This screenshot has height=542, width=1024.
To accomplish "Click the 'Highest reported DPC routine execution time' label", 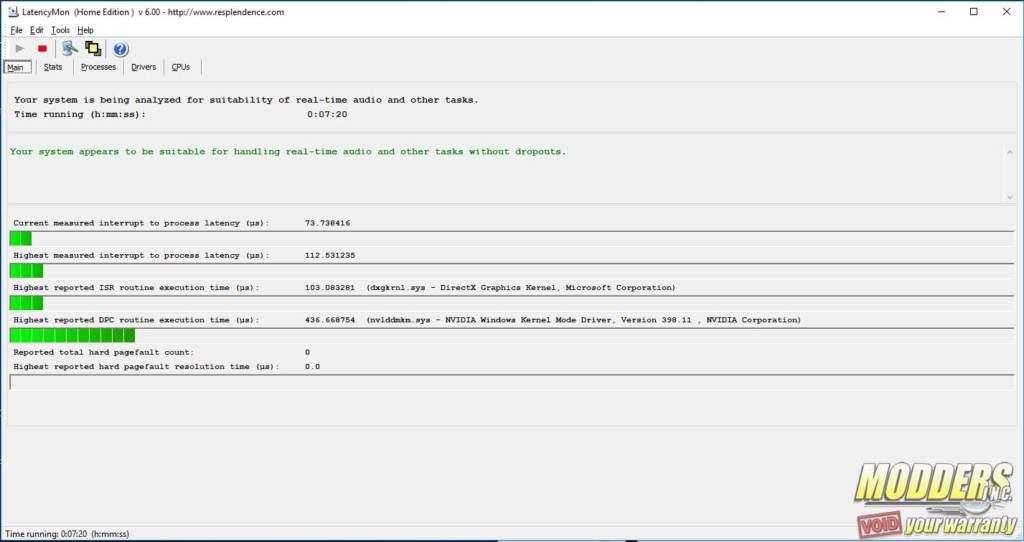I will (136, 321).
